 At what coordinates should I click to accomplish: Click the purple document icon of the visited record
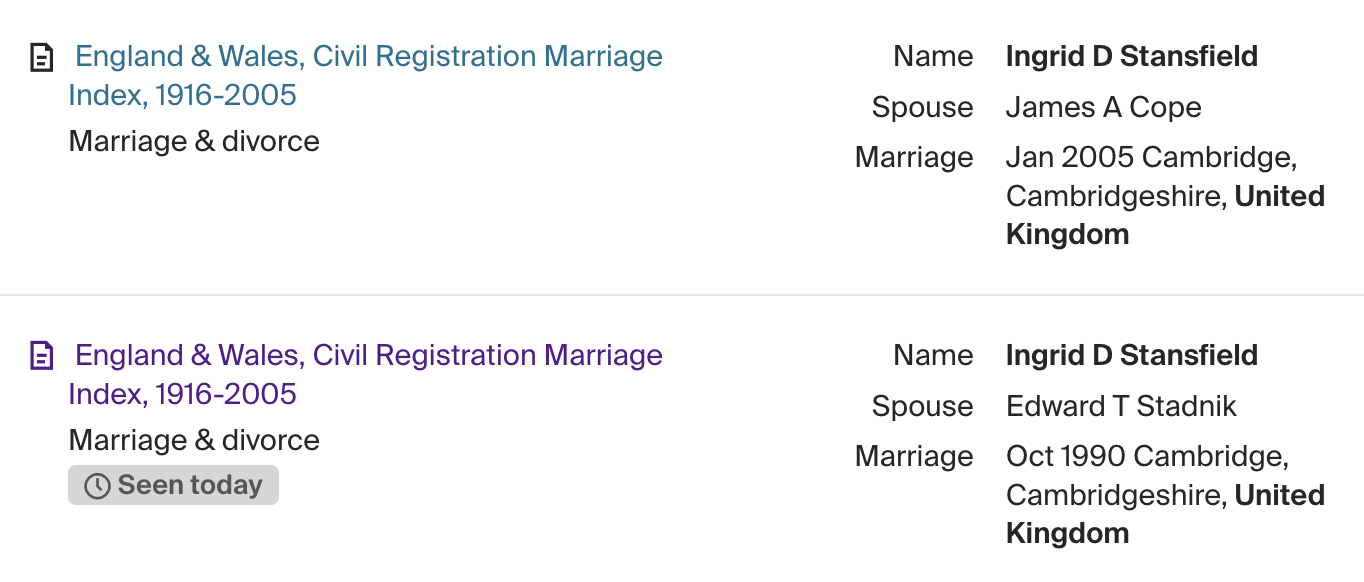click(x=41, y=356)
